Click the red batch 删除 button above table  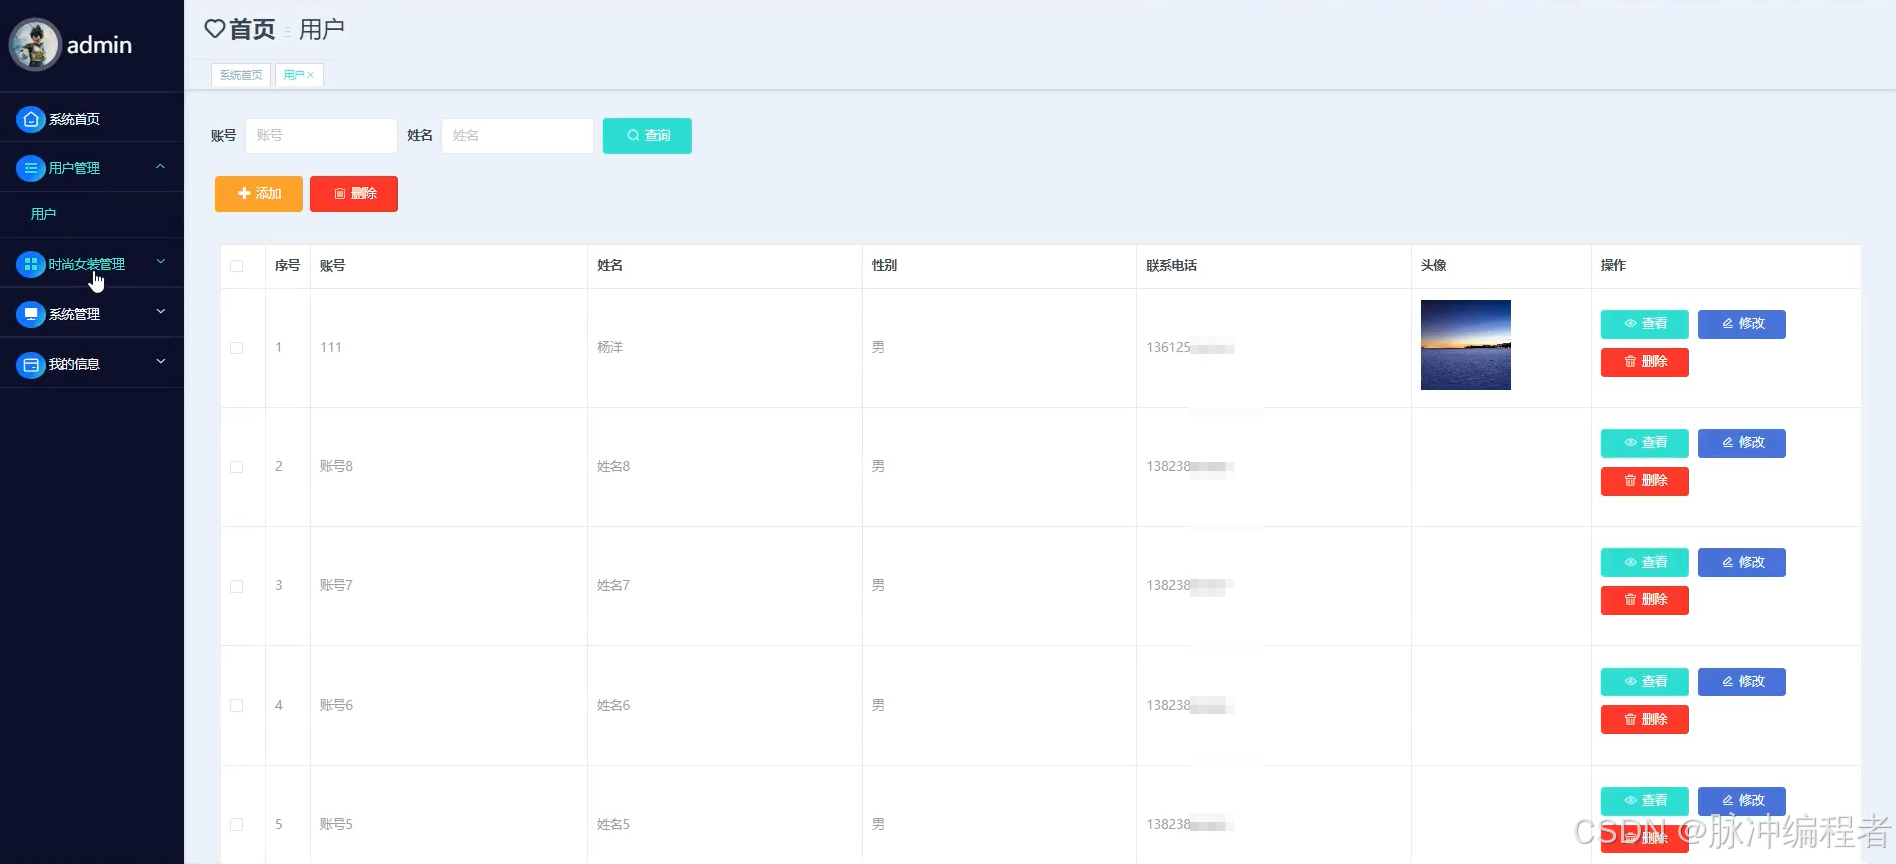354,193
